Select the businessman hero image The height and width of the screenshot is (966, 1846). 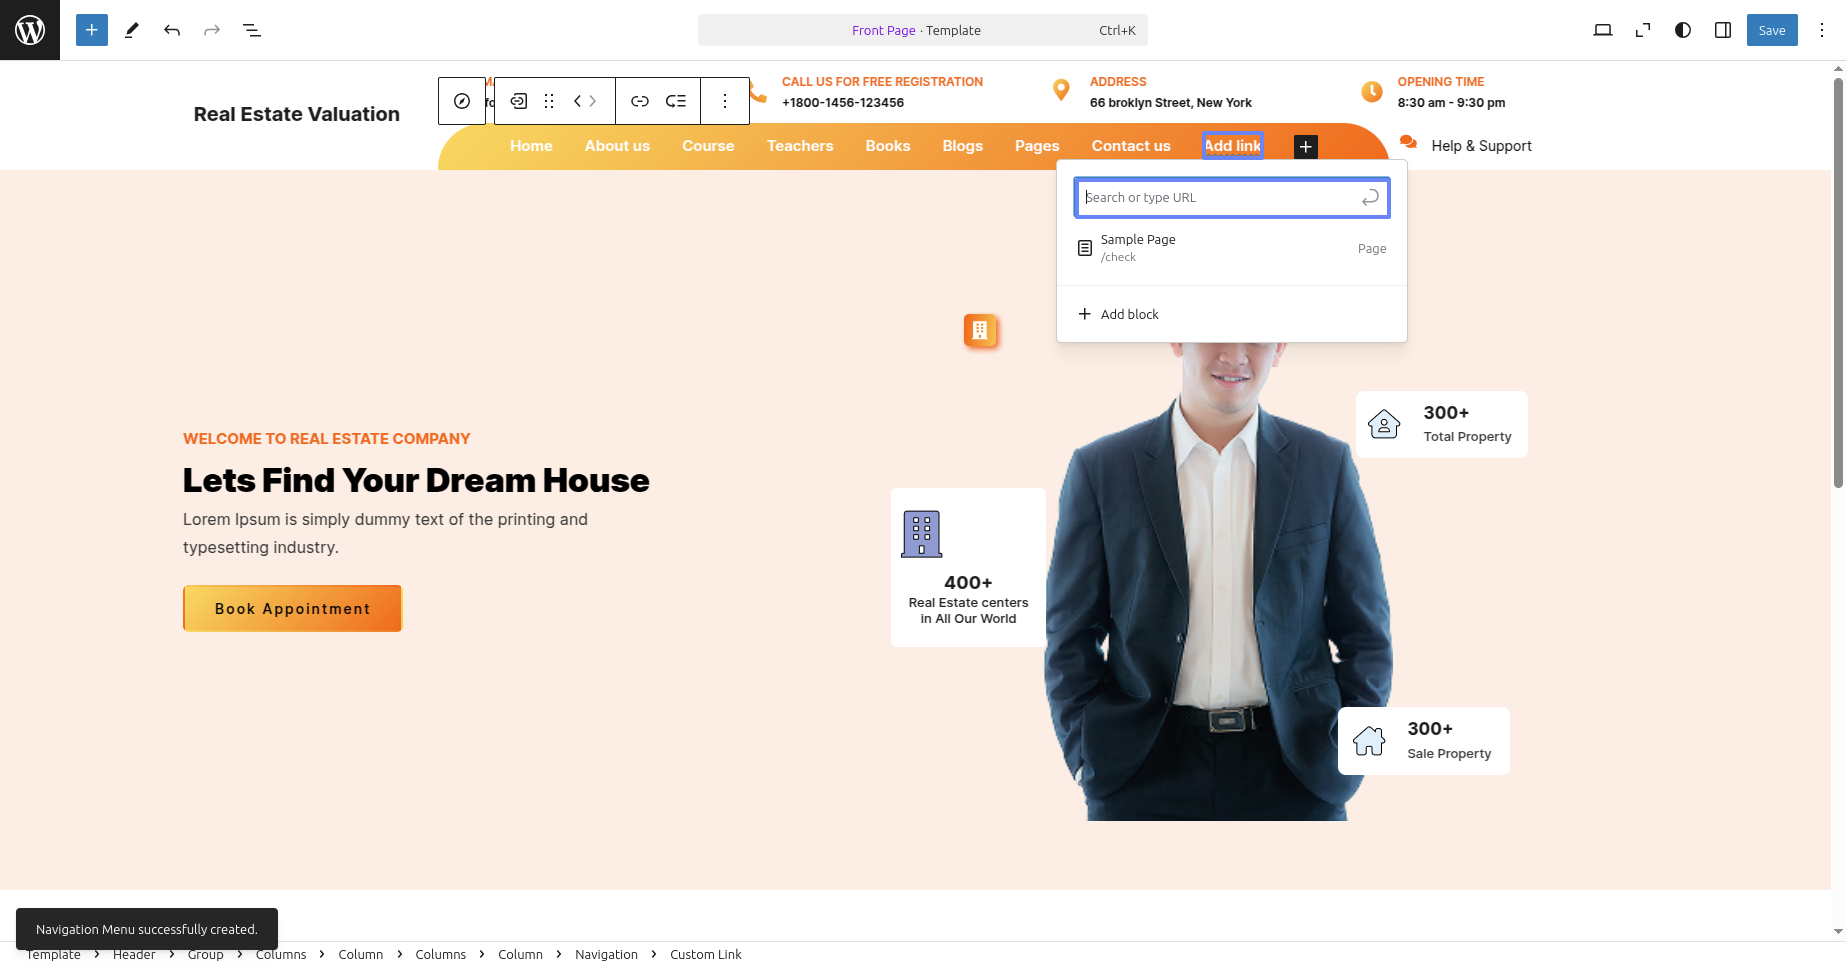pyautogui.click(x=1218, y=580)
